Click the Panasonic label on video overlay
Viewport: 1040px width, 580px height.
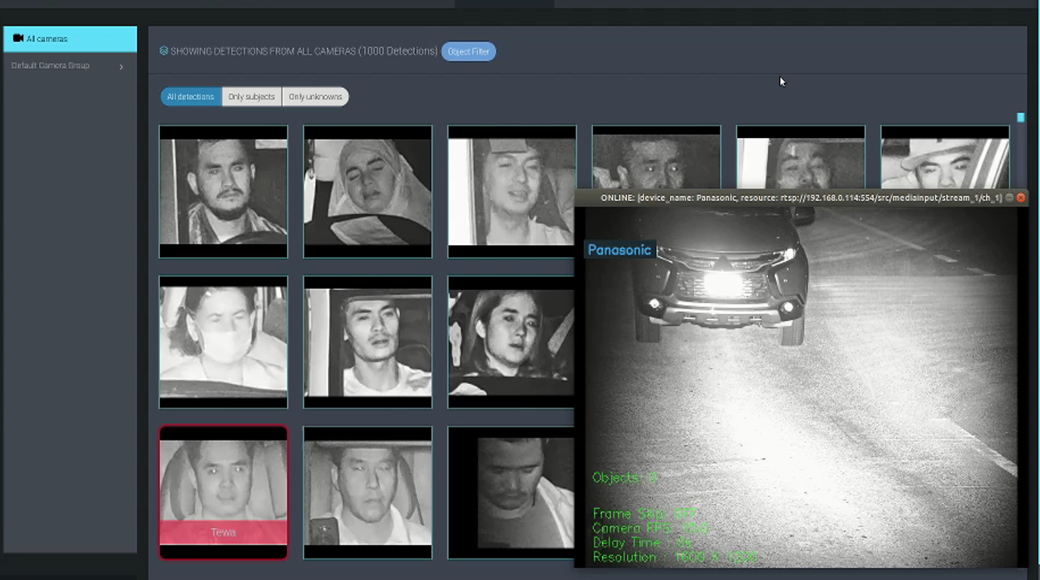[x=619, y=250]
